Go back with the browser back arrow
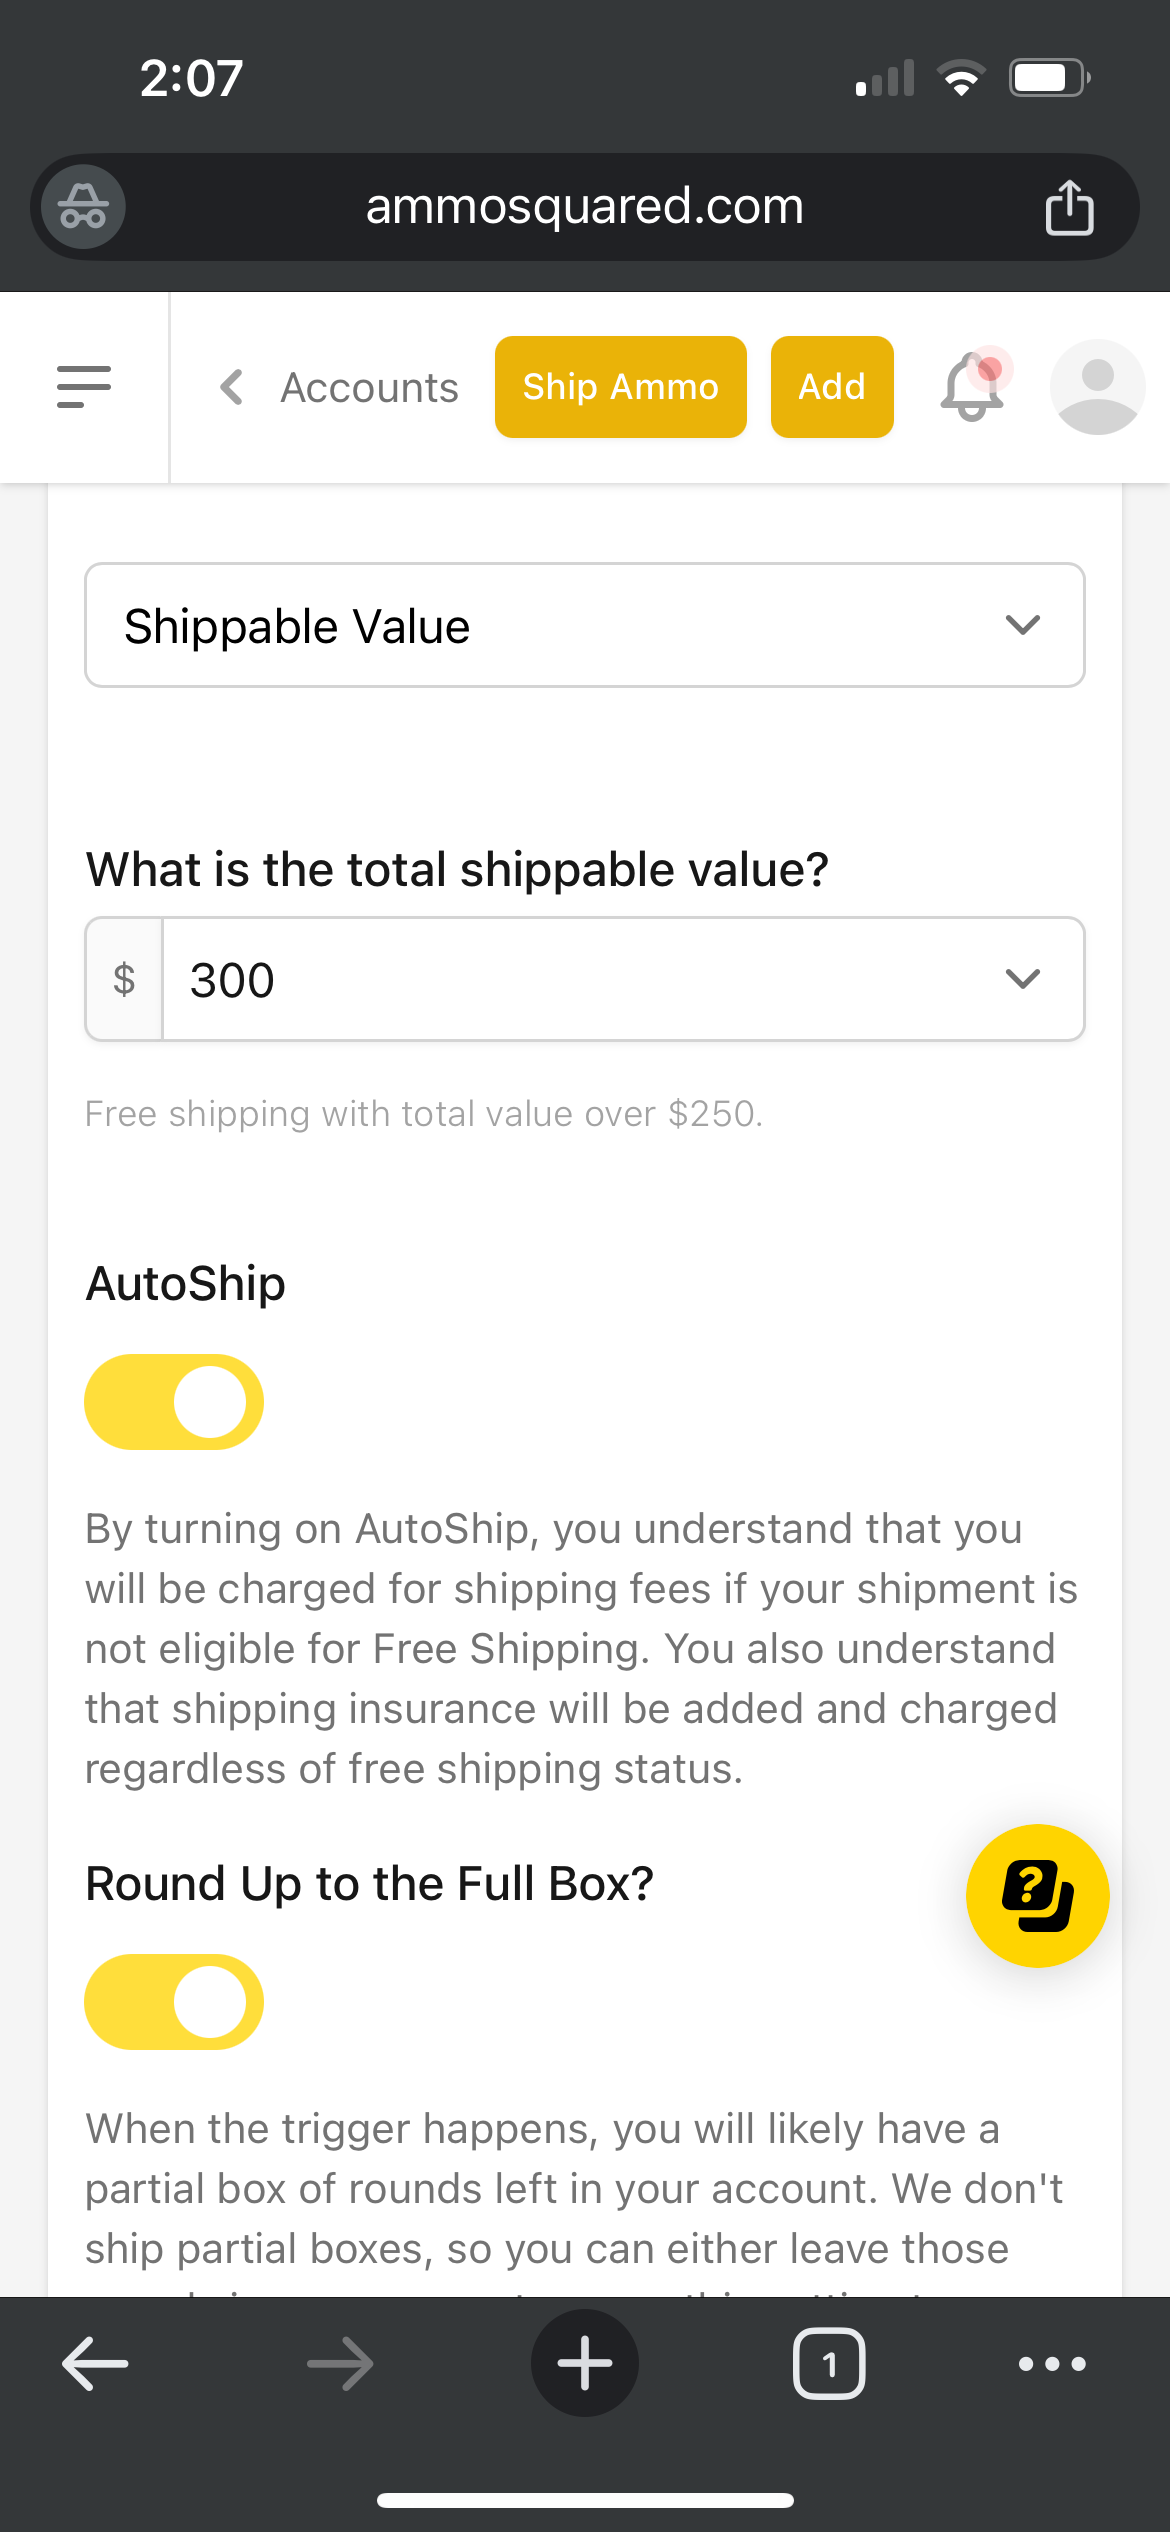 point(95,2363)
